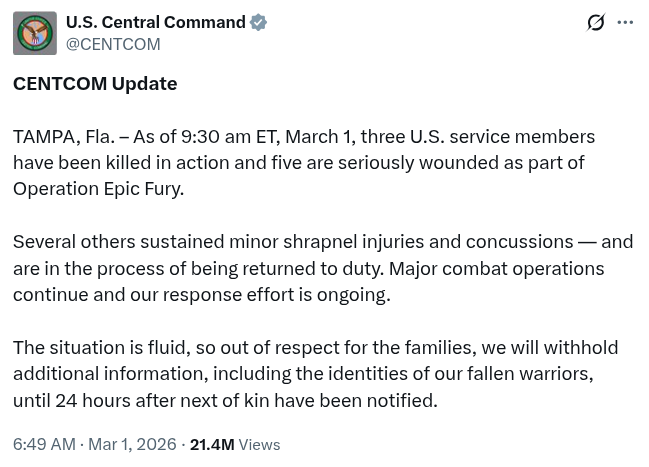Click the Mar 1, 2026 date

(132, 444)
